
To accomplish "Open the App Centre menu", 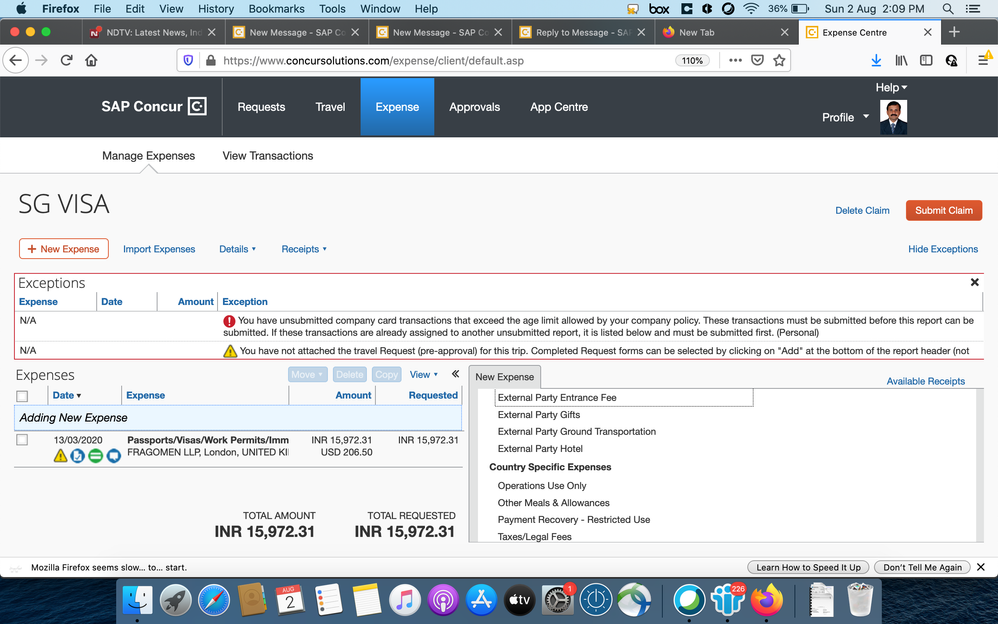I will tap(559, 107).
